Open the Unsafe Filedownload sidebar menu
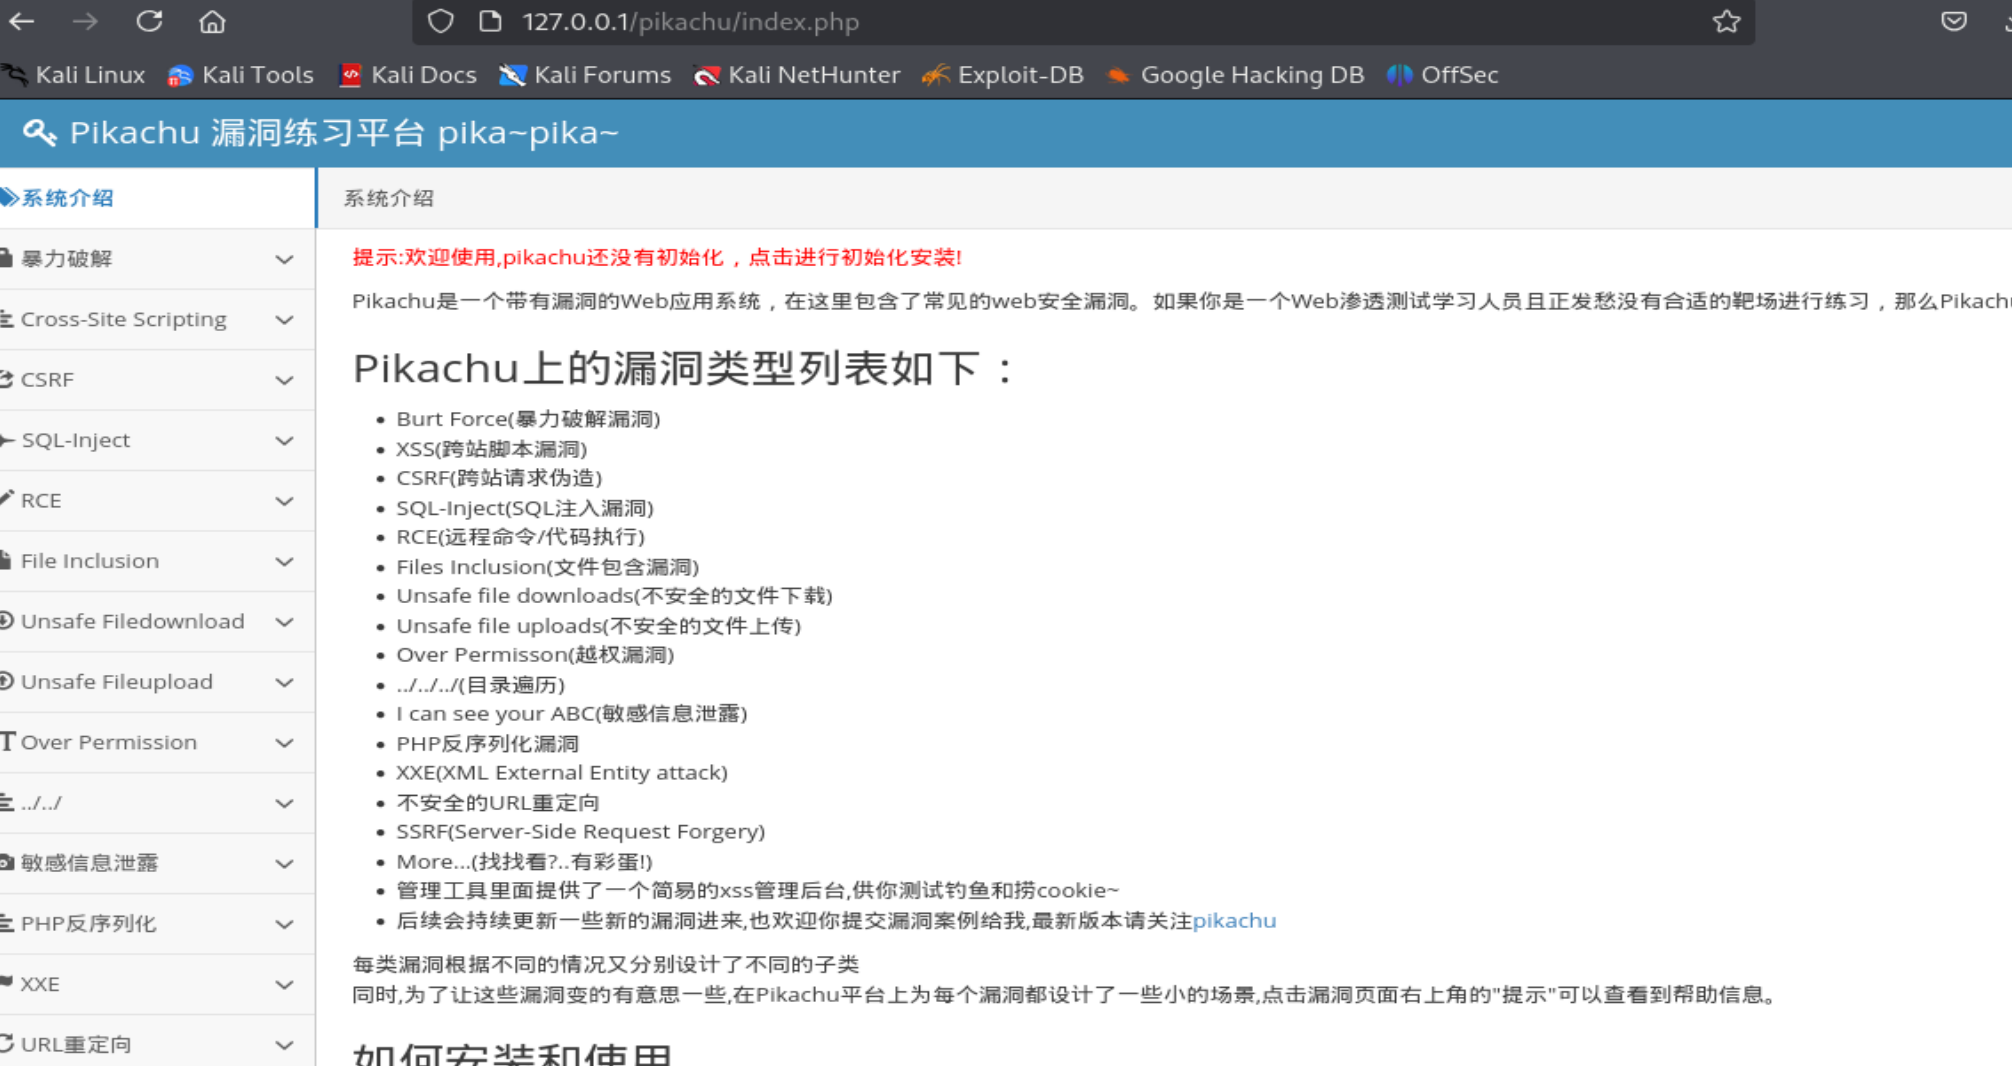The image size is (2012, 1066). pyautogui.click(x=157, y=621)
